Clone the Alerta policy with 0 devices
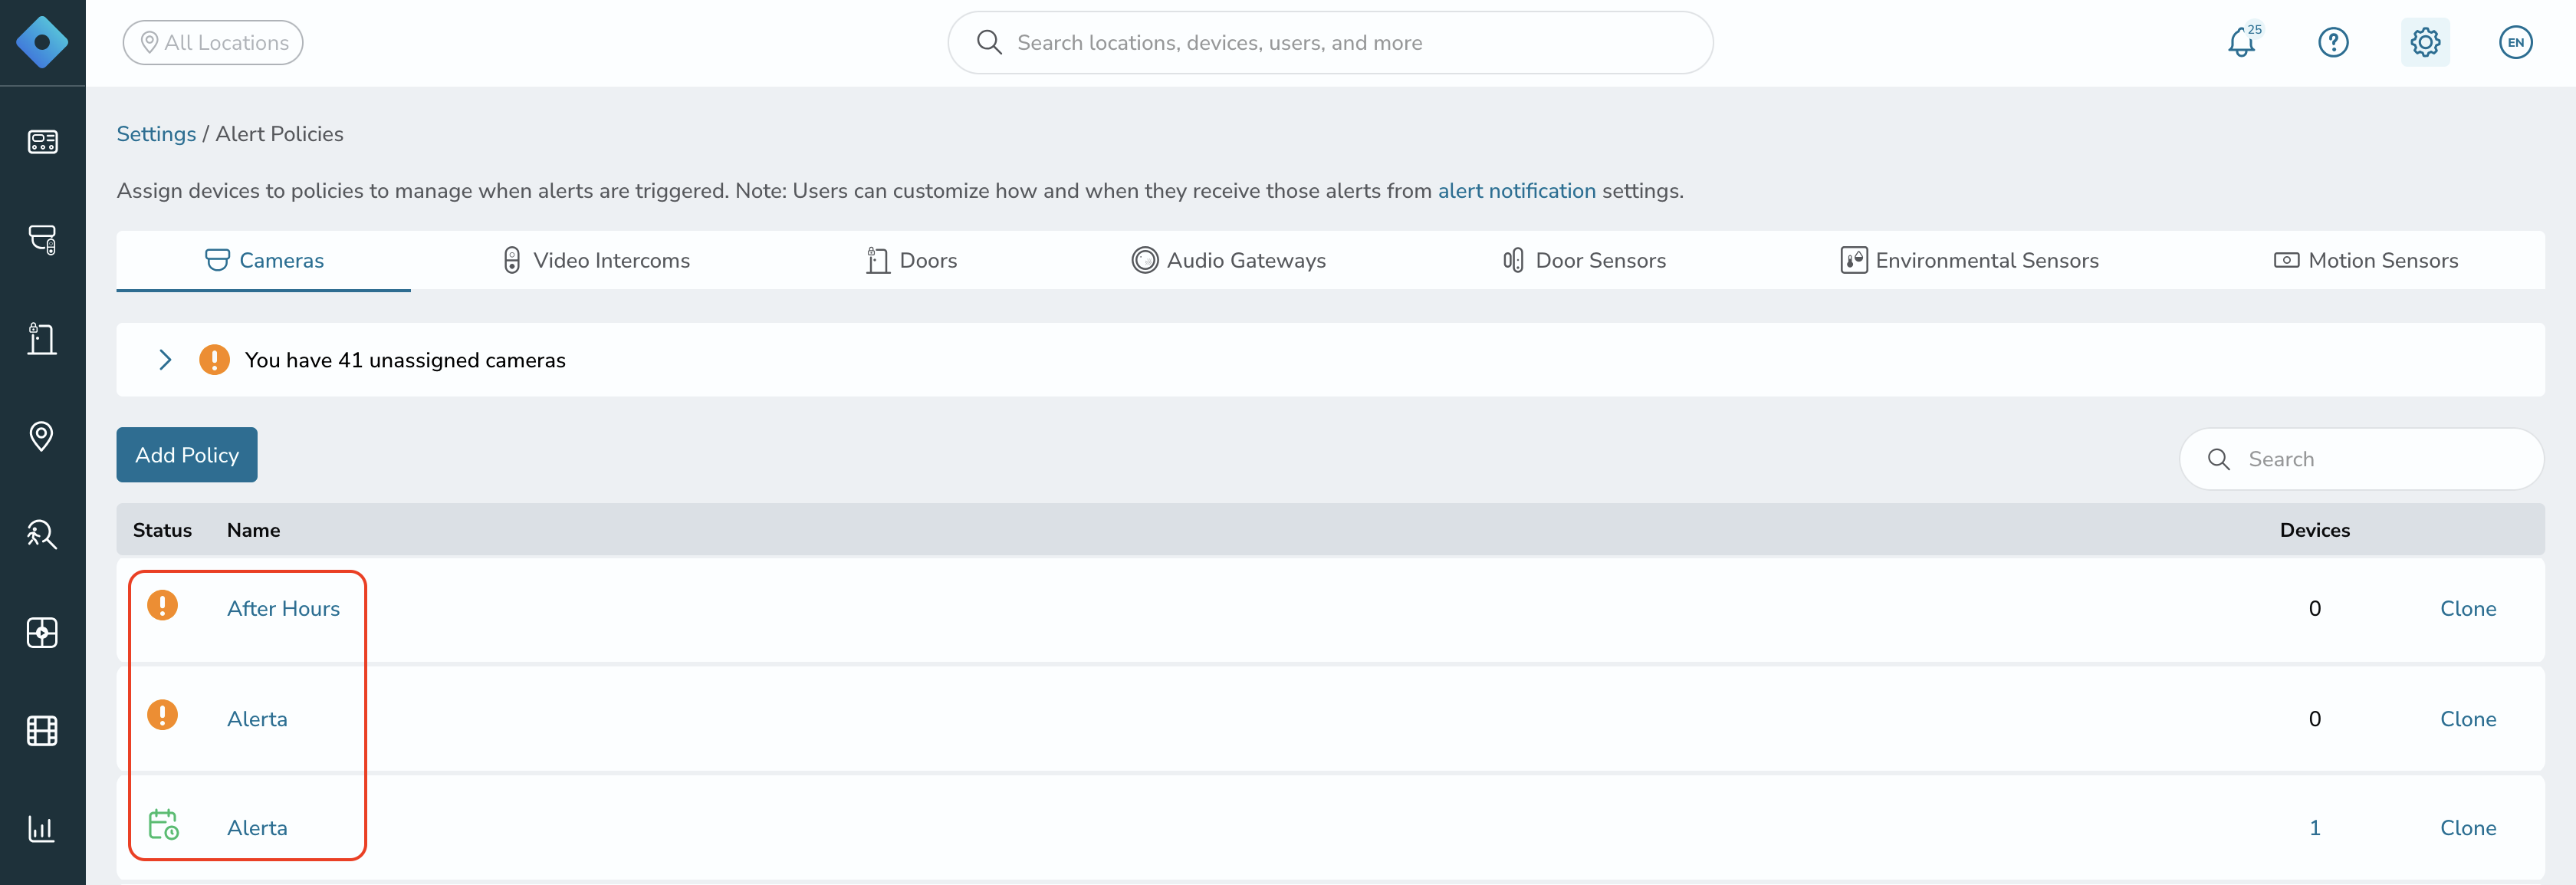This screenshot has height=885, width=2576. pos(2468,719)
